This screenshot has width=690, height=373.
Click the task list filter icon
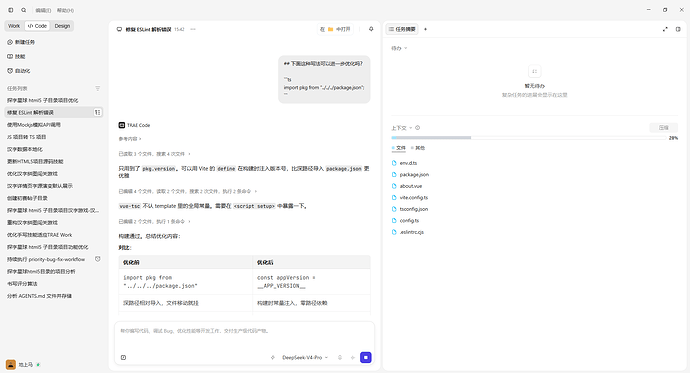coord(98,88)
